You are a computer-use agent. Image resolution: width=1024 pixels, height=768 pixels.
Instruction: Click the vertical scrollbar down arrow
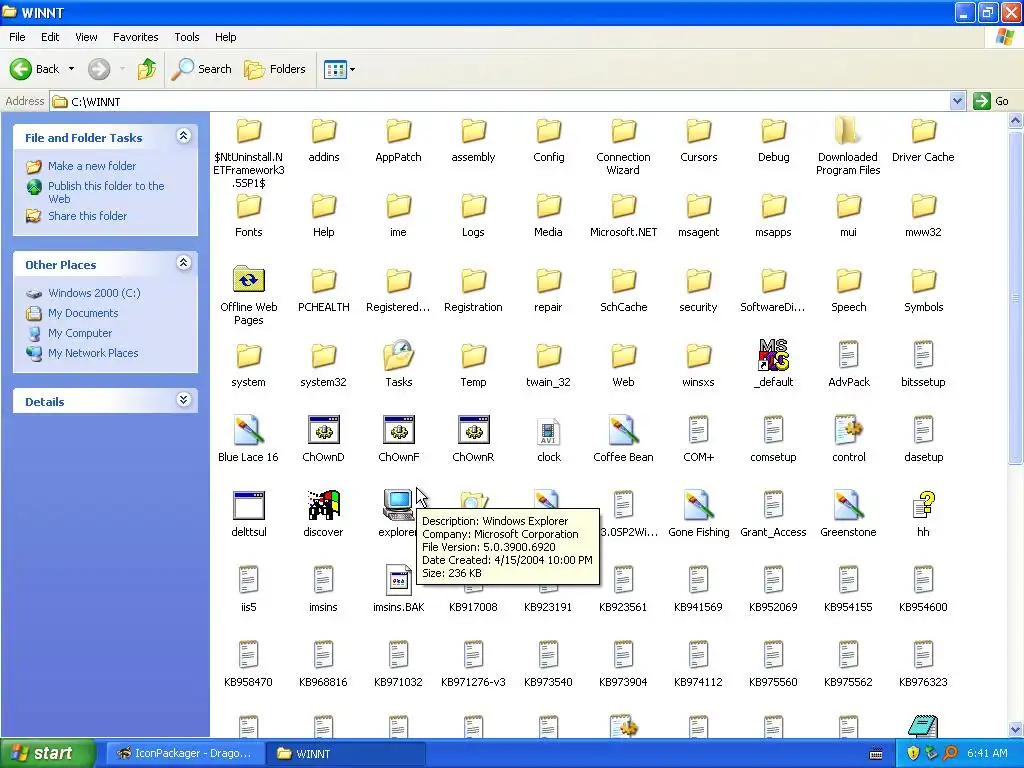(x=1015, y=729)
